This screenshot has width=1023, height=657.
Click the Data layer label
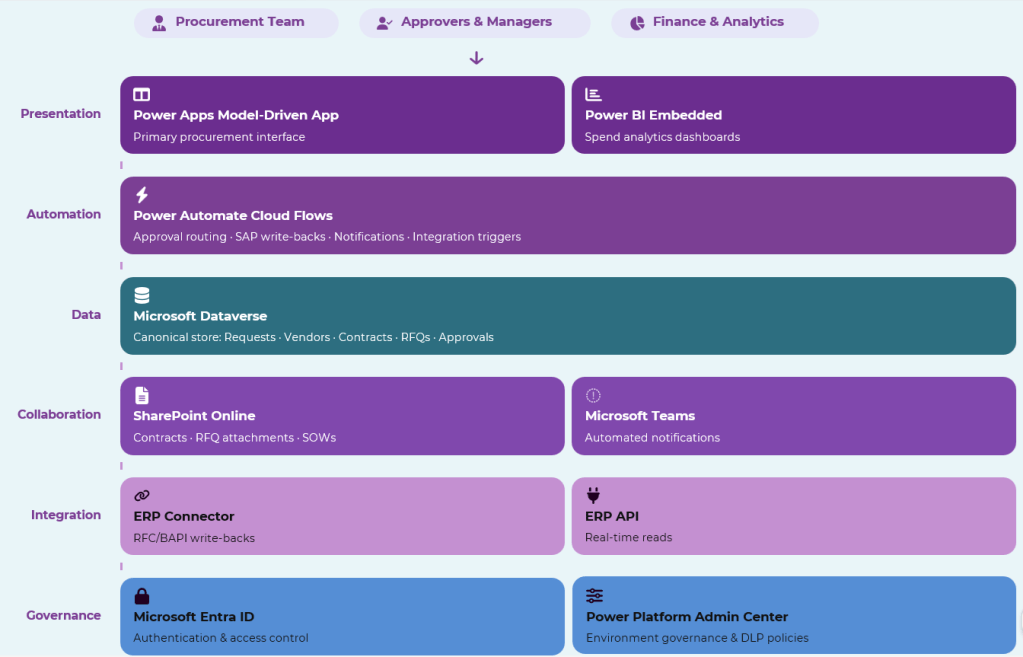tap(86, 314)
